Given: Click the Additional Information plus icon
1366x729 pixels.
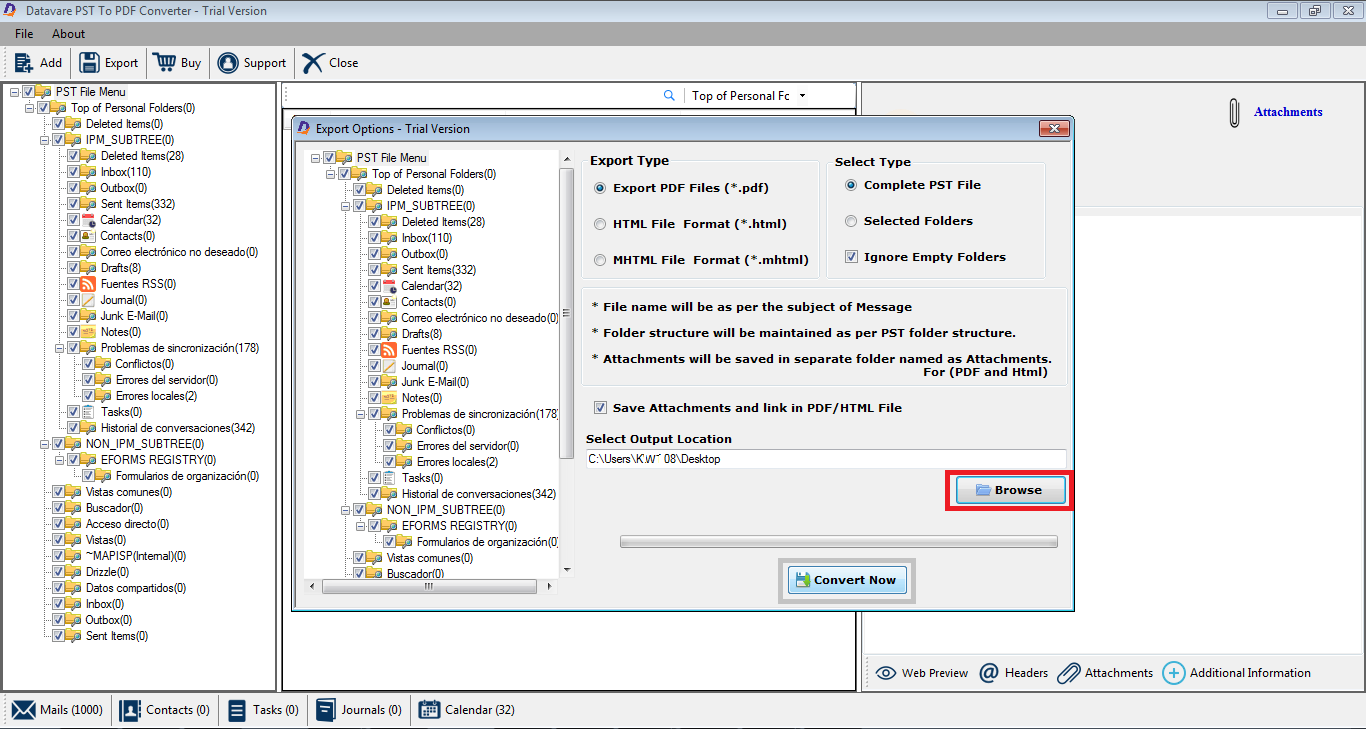Looking at the screenshot, I should pyautogui.click(x=1174, y=673).
